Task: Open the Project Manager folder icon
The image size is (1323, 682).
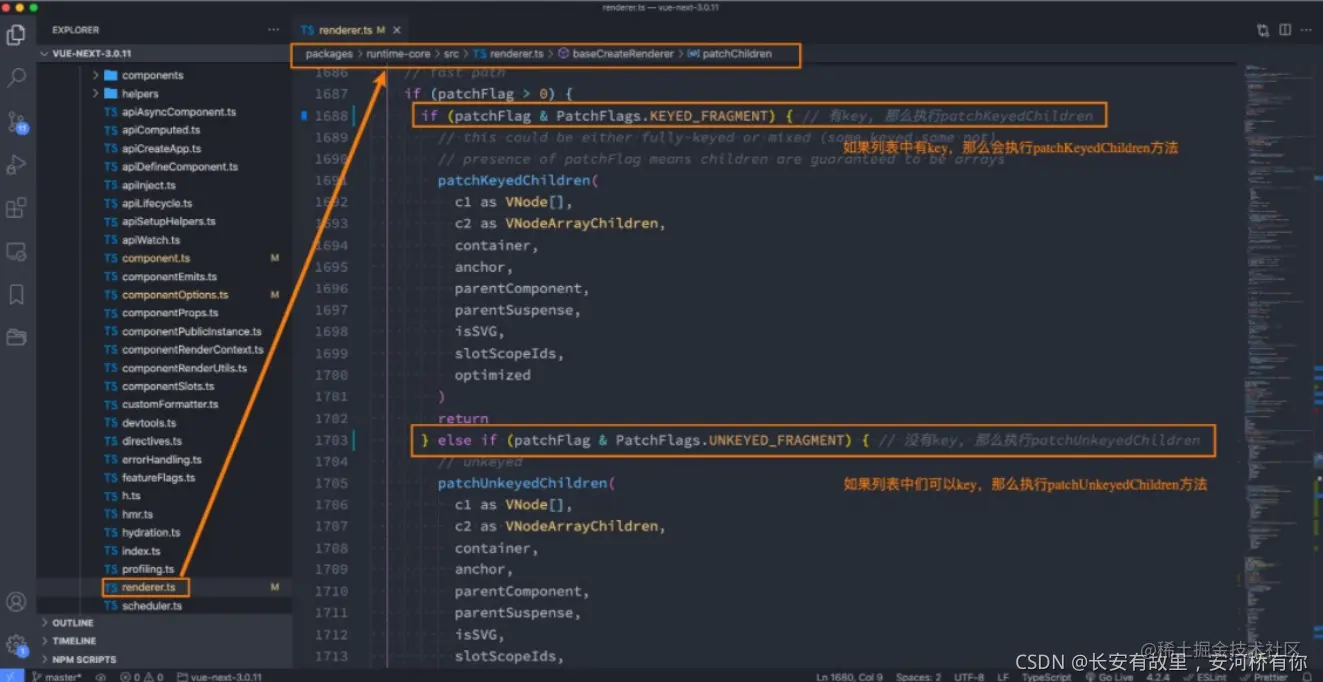Action: (x=16, y=337)
